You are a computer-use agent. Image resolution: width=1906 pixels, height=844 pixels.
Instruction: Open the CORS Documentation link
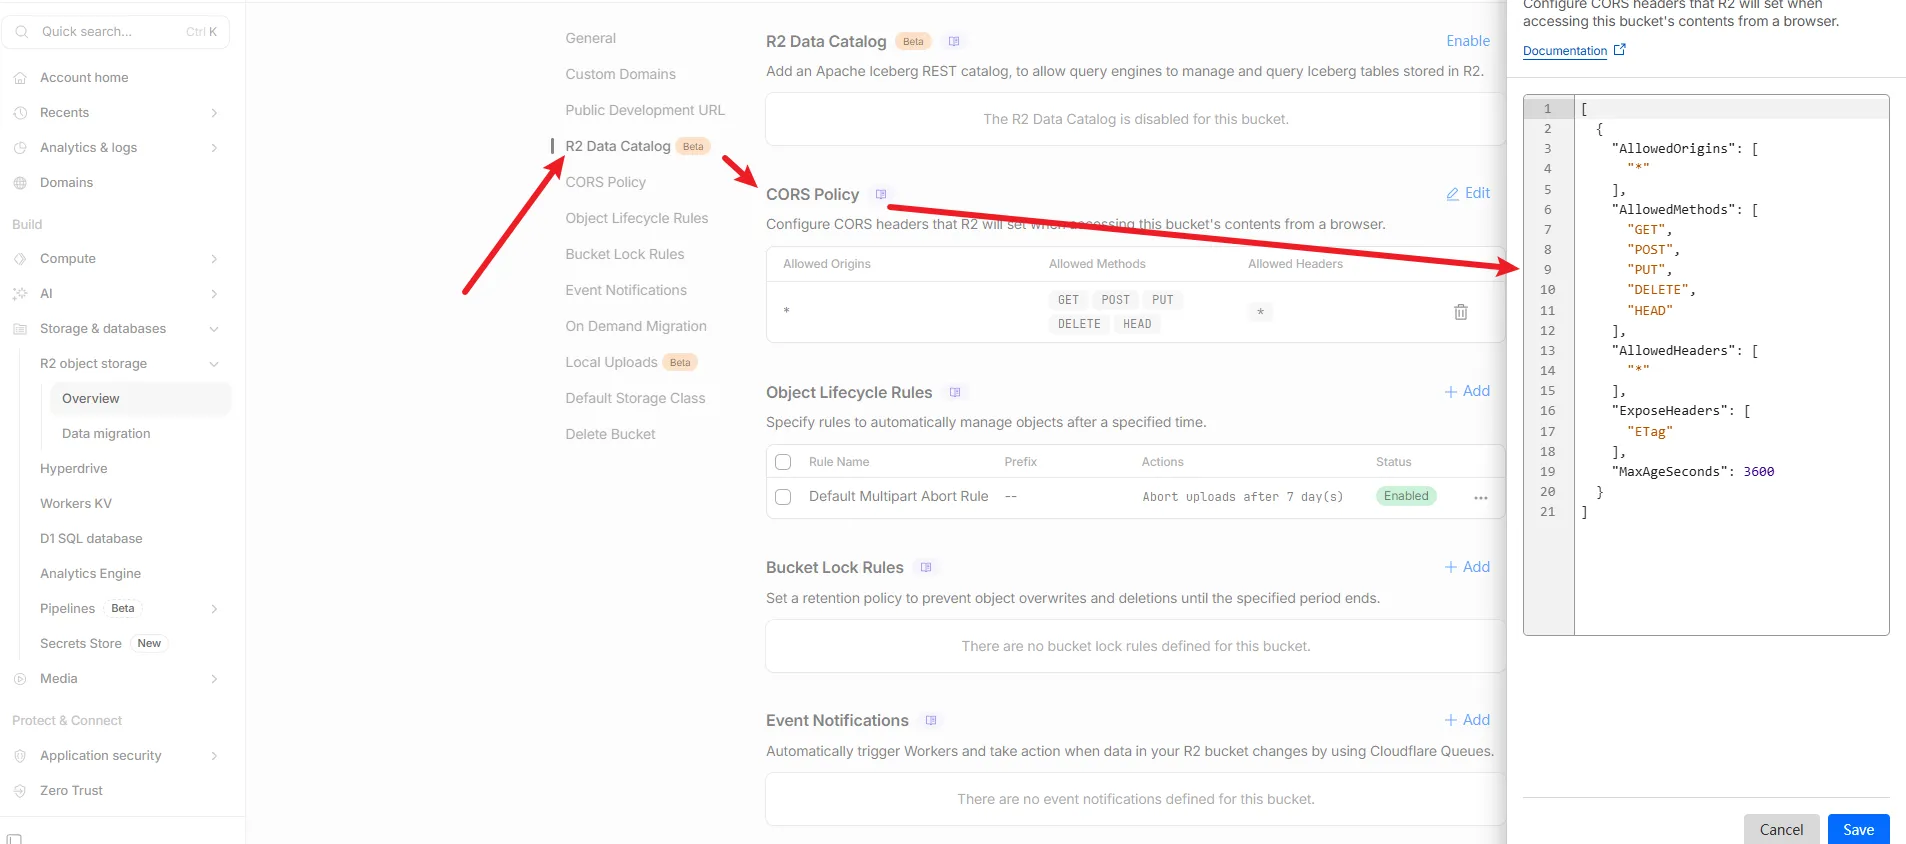[1565, 51]
